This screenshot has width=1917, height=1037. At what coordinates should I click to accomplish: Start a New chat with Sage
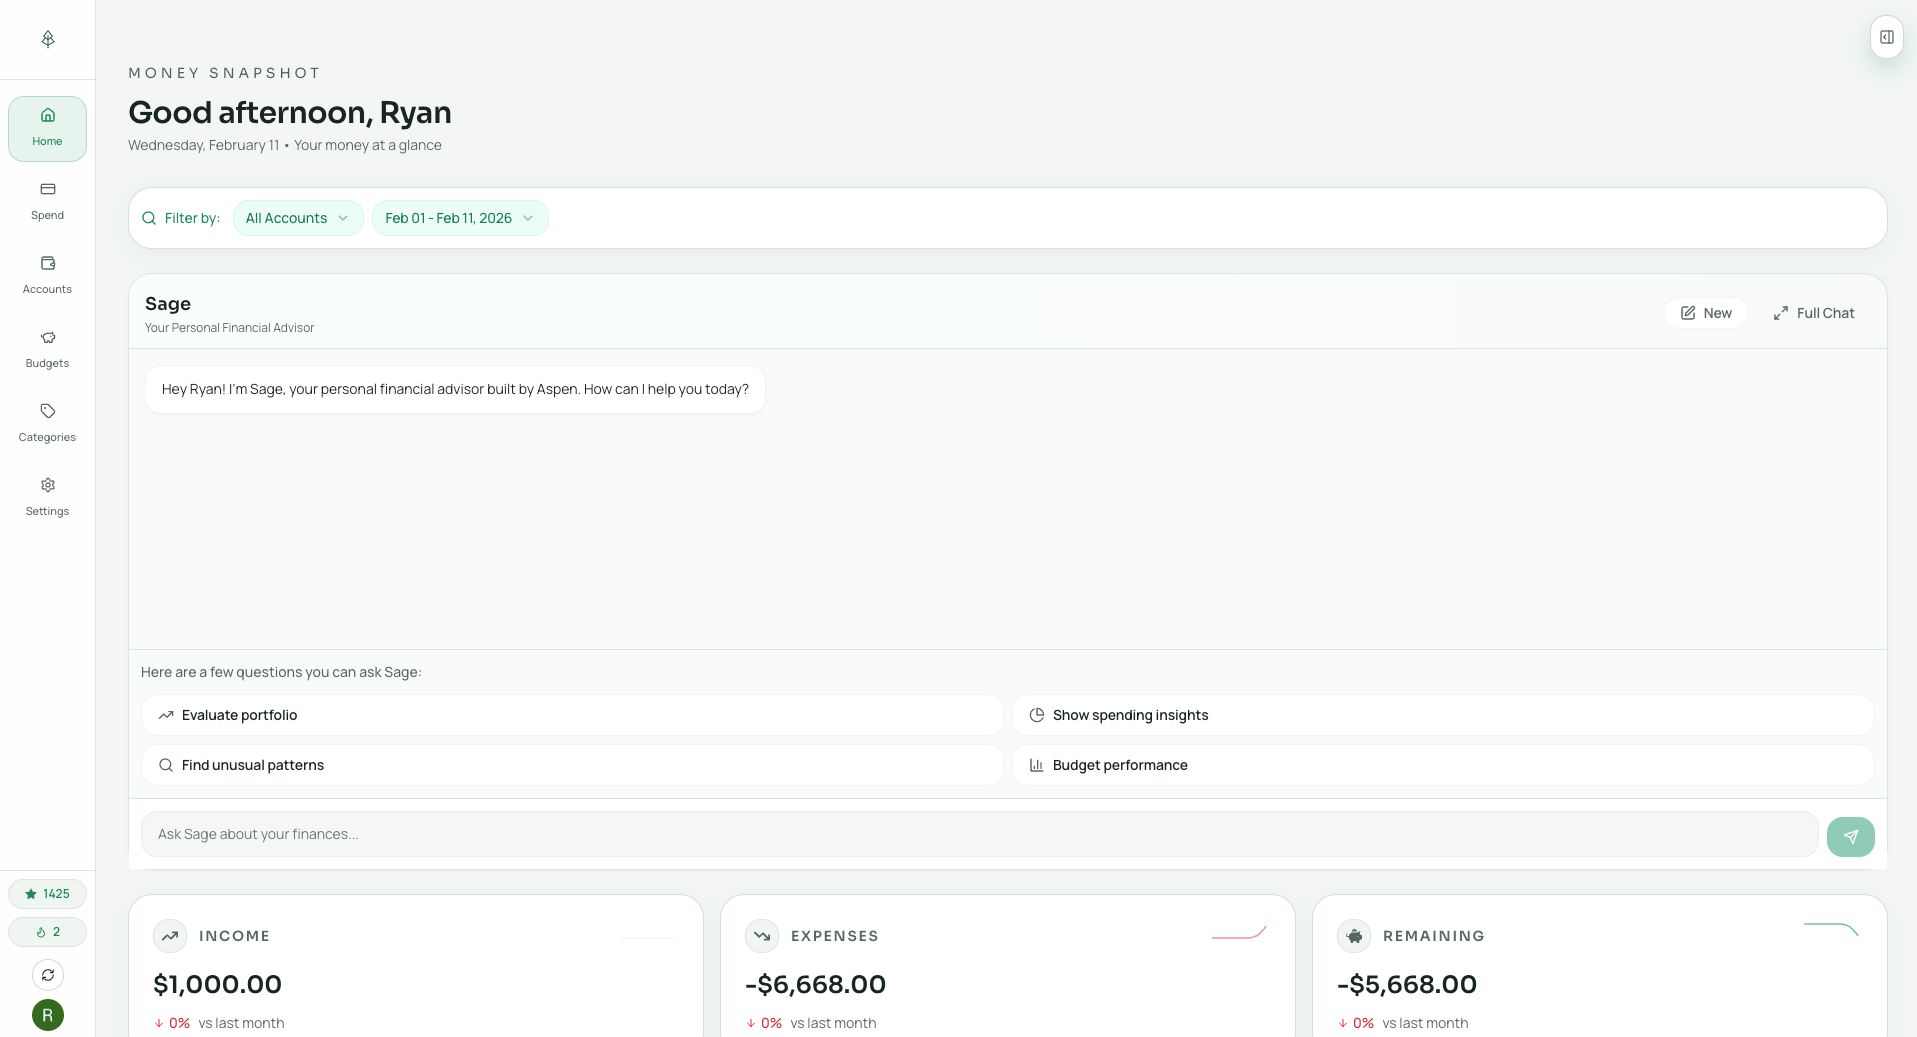(1705, 312)
